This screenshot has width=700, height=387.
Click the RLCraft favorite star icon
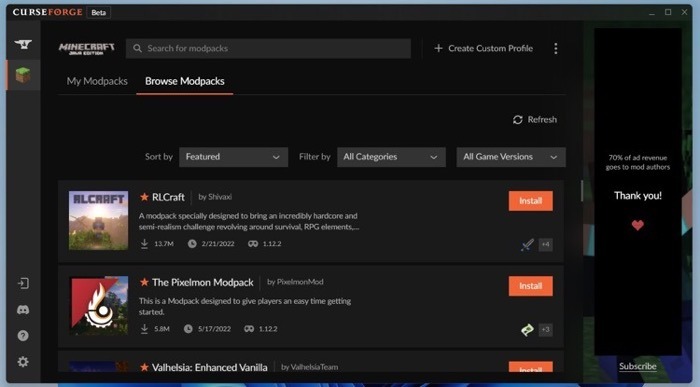click(x=144, y=197)
